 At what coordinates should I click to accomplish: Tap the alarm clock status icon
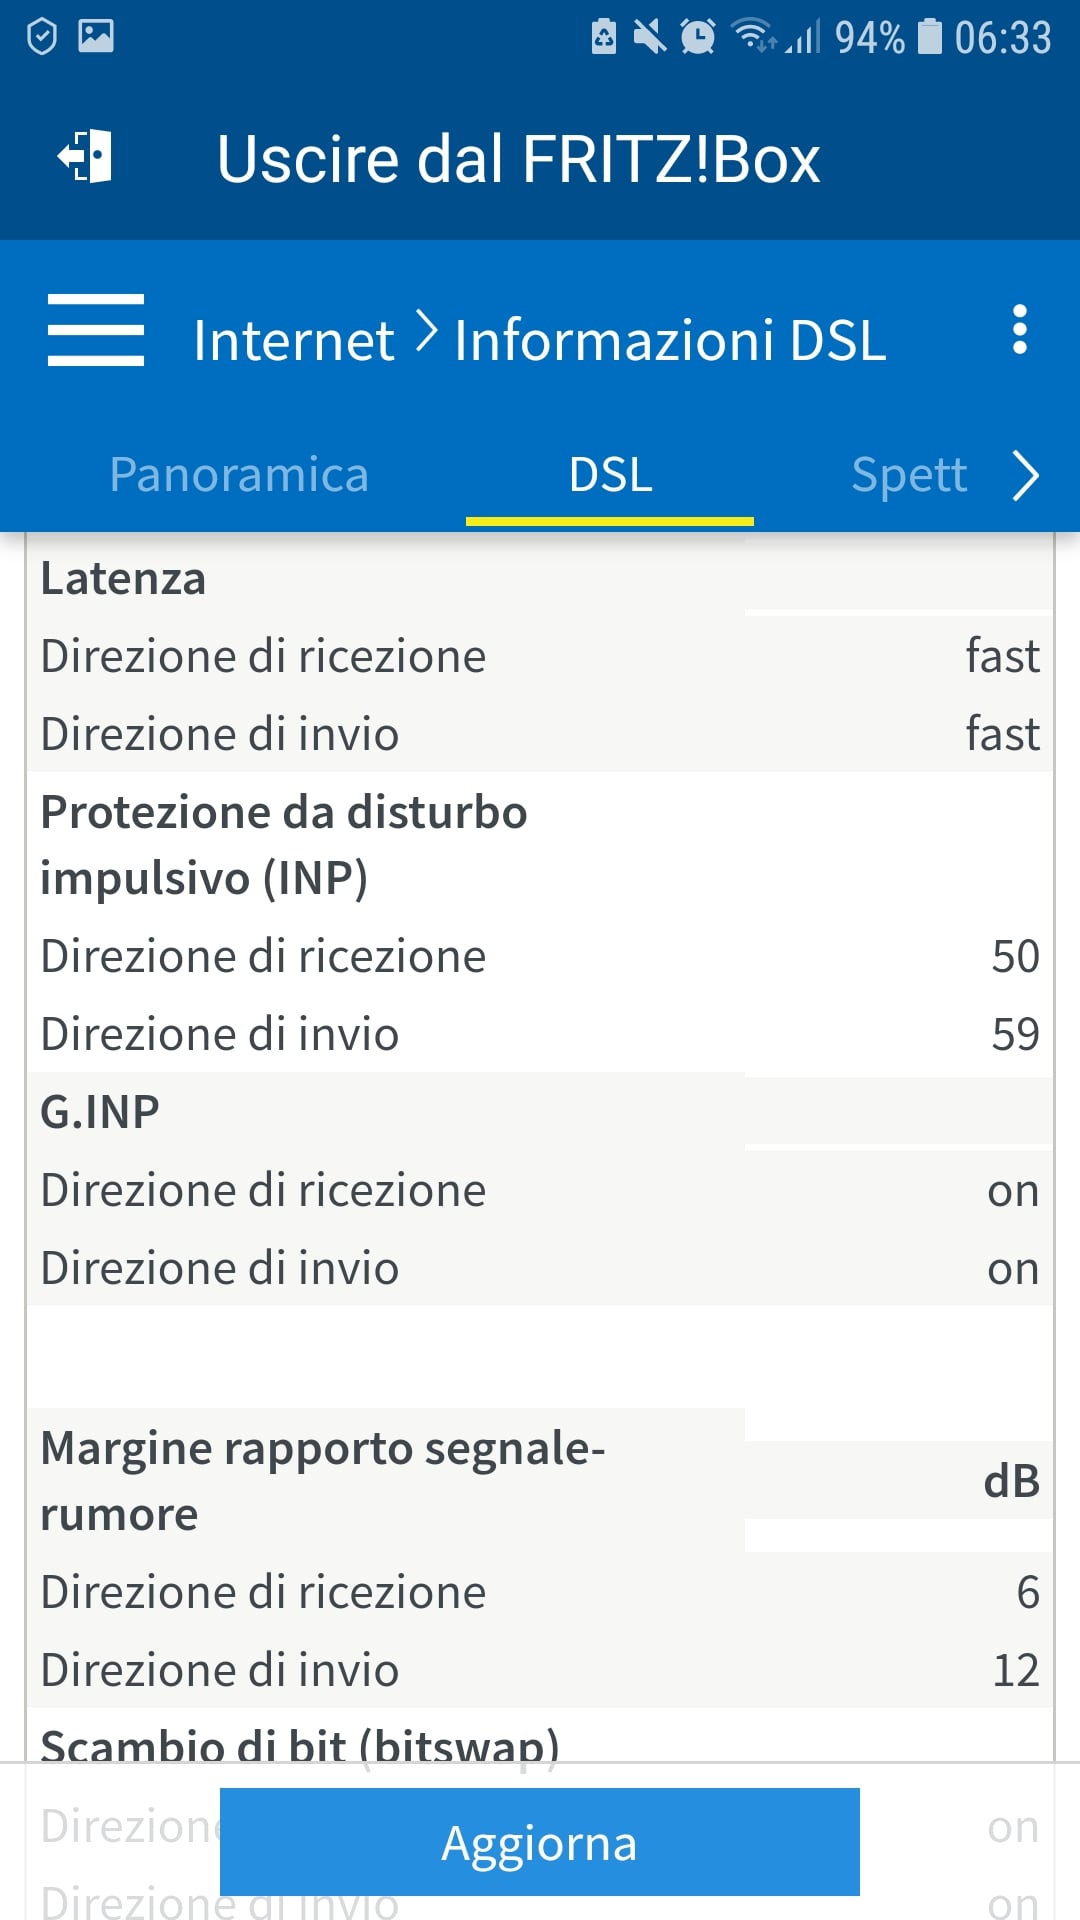[697, 37]
